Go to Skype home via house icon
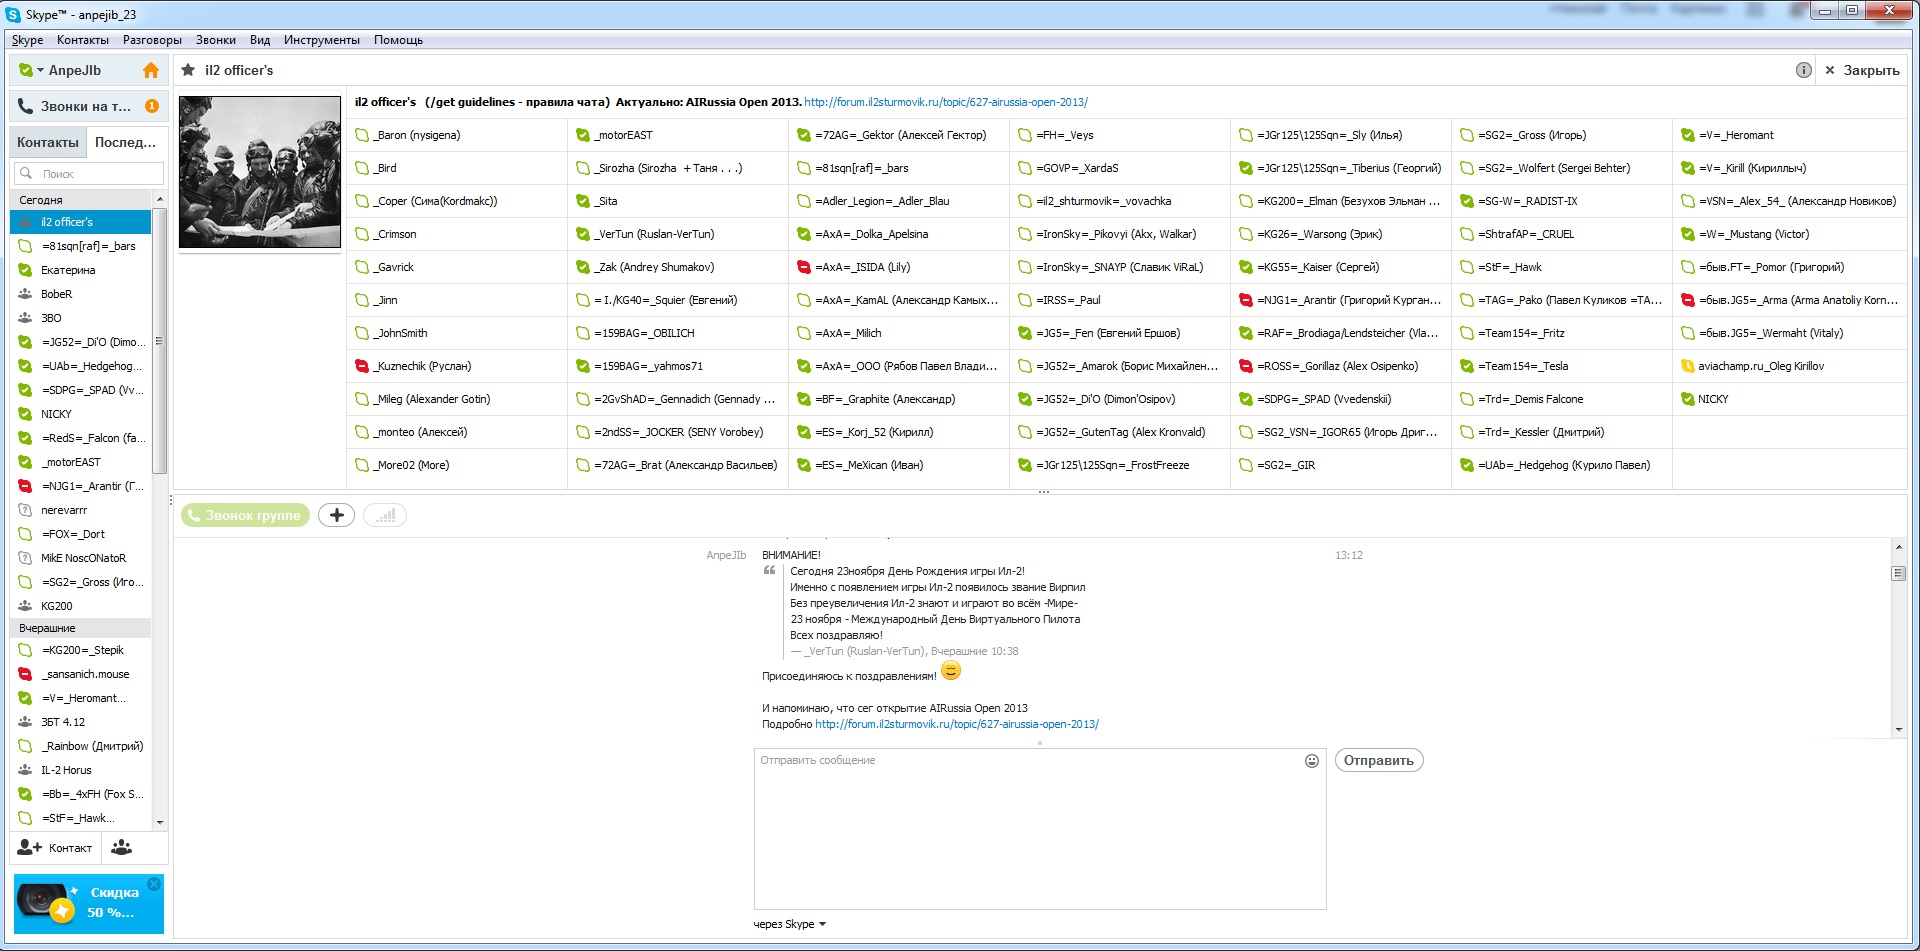 click(151, 70)
